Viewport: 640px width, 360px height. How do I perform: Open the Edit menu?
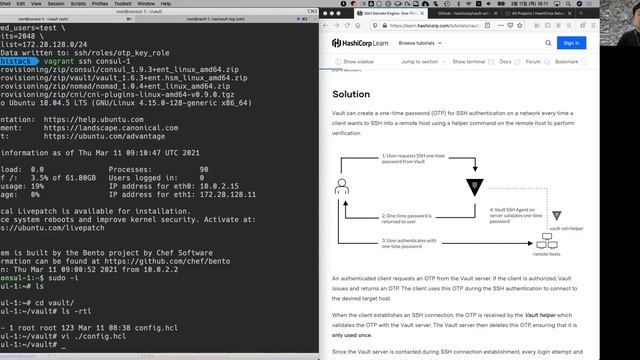[21, 4]
